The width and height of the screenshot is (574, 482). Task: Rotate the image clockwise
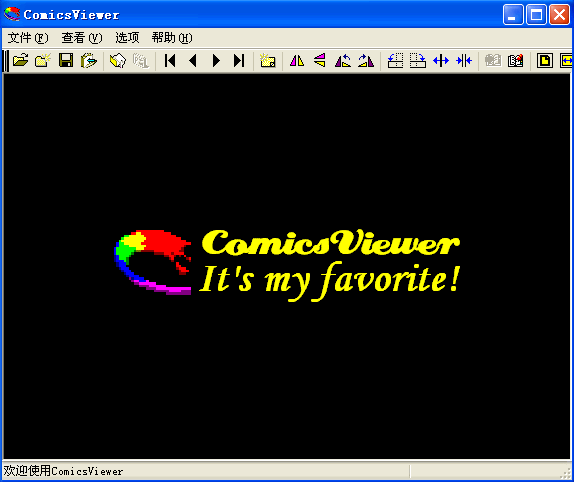coord(366,60)
